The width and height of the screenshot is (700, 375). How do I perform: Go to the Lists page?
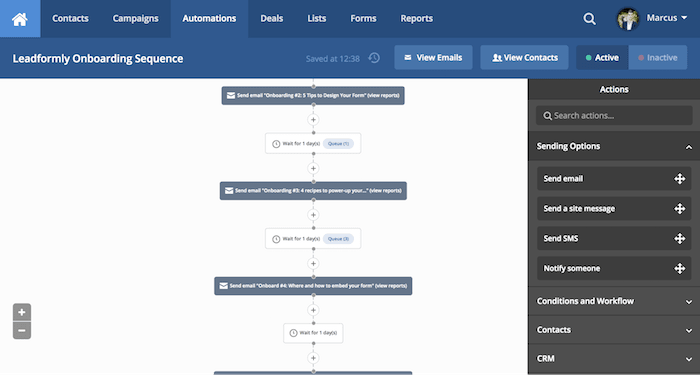(317, 19)
